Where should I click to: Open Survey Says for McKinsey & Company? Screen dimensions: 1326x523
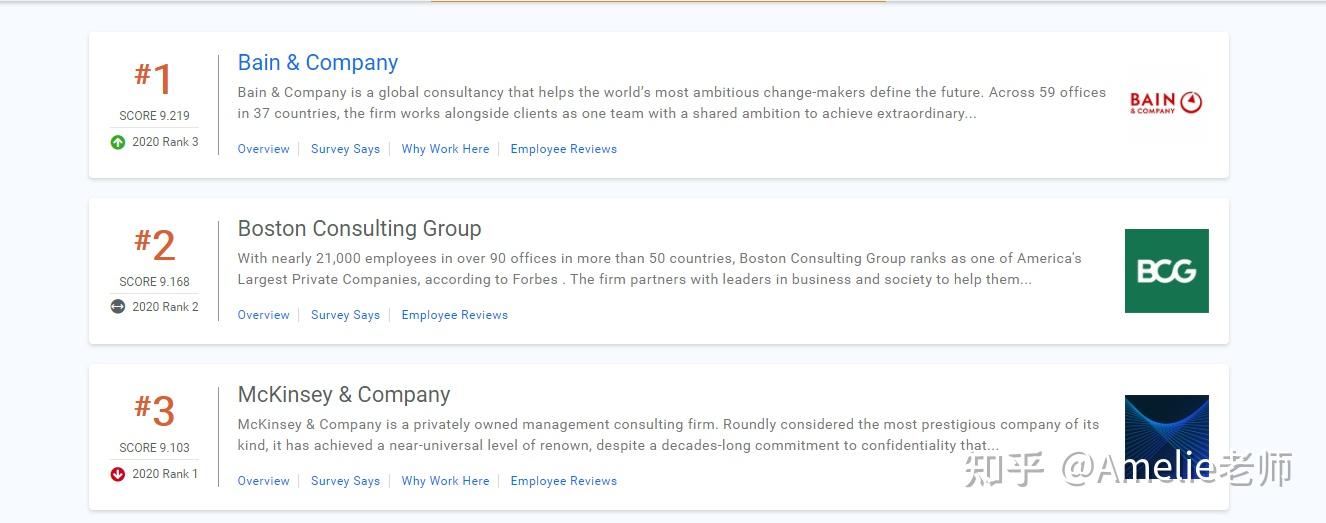tap(346, 481)
